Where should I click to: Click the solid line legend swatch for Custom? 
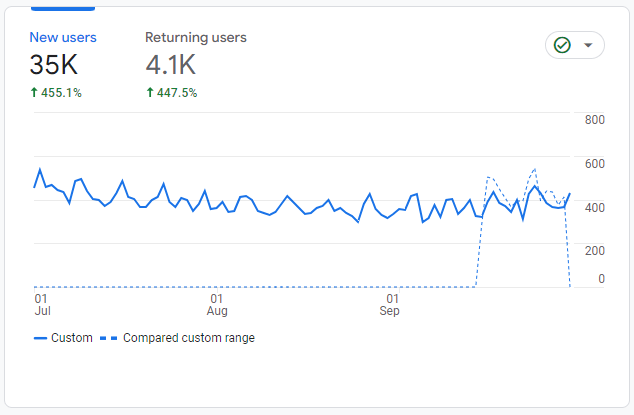[x=40, y=338]
